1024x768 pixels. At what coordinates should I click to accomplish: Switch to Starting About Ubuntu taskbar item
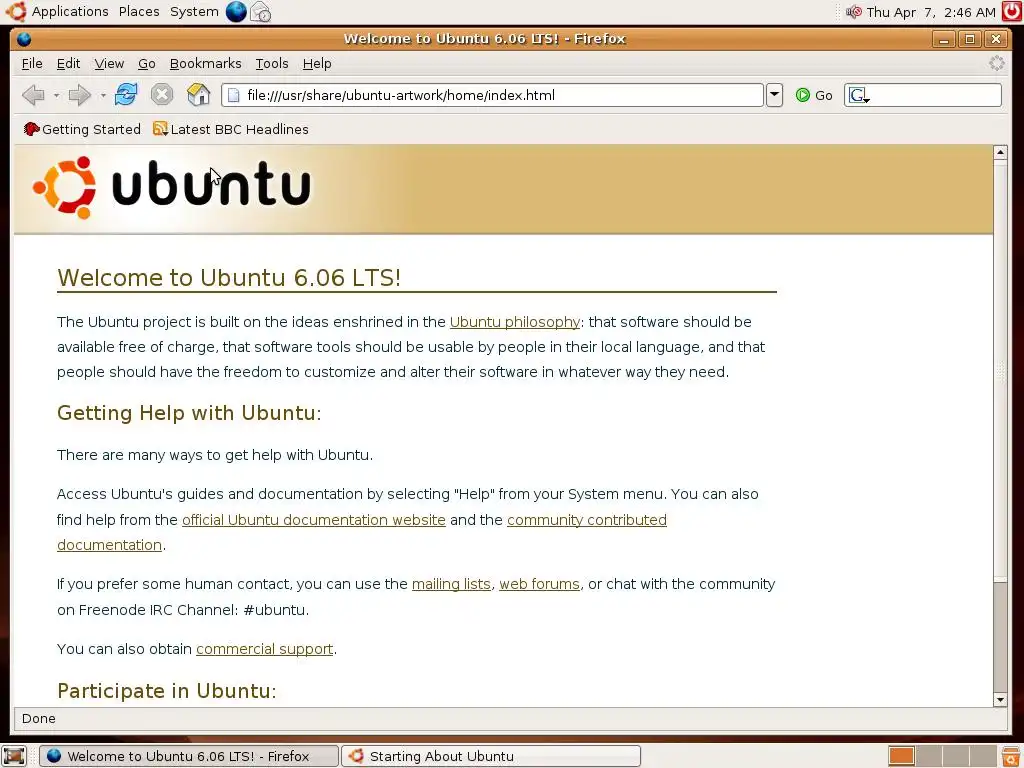point(491,756)
